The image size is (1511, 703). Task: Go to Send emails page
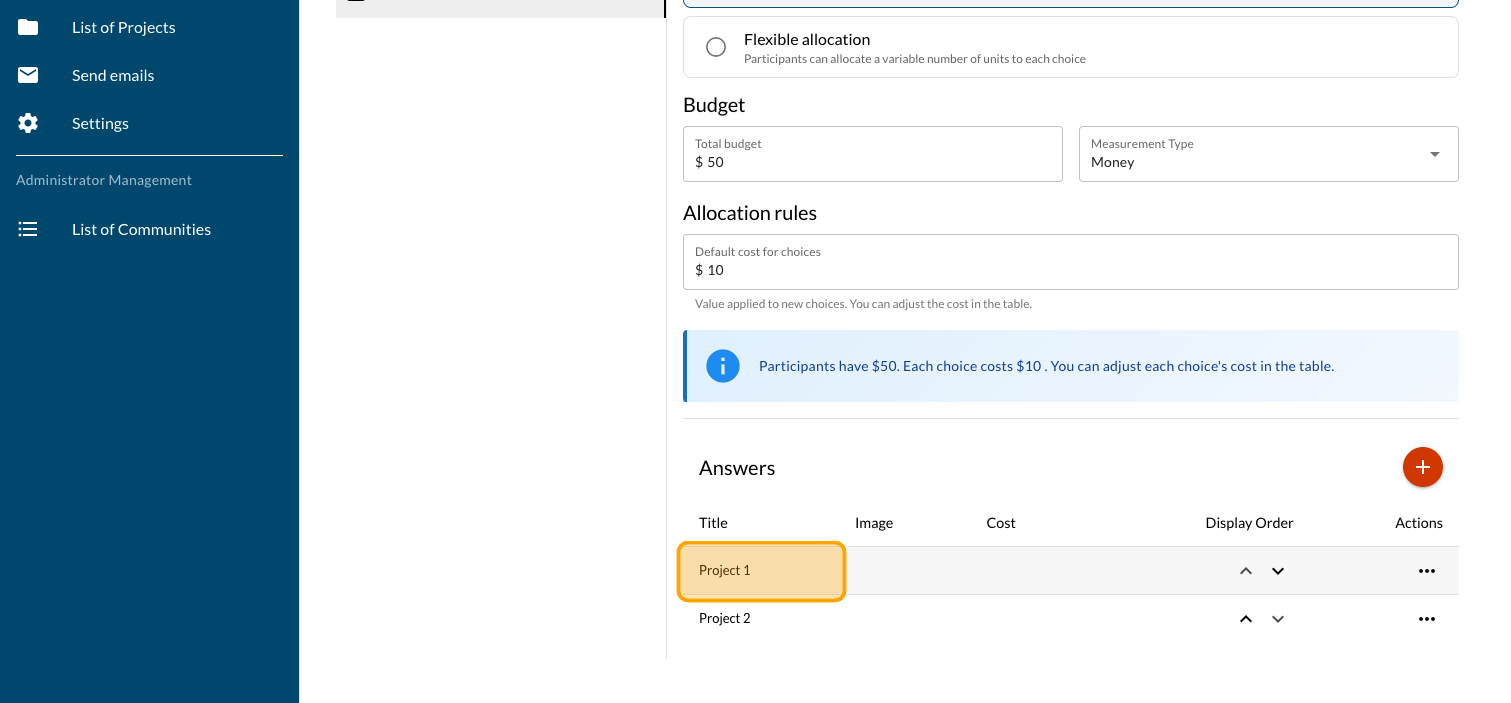point(113,75)
